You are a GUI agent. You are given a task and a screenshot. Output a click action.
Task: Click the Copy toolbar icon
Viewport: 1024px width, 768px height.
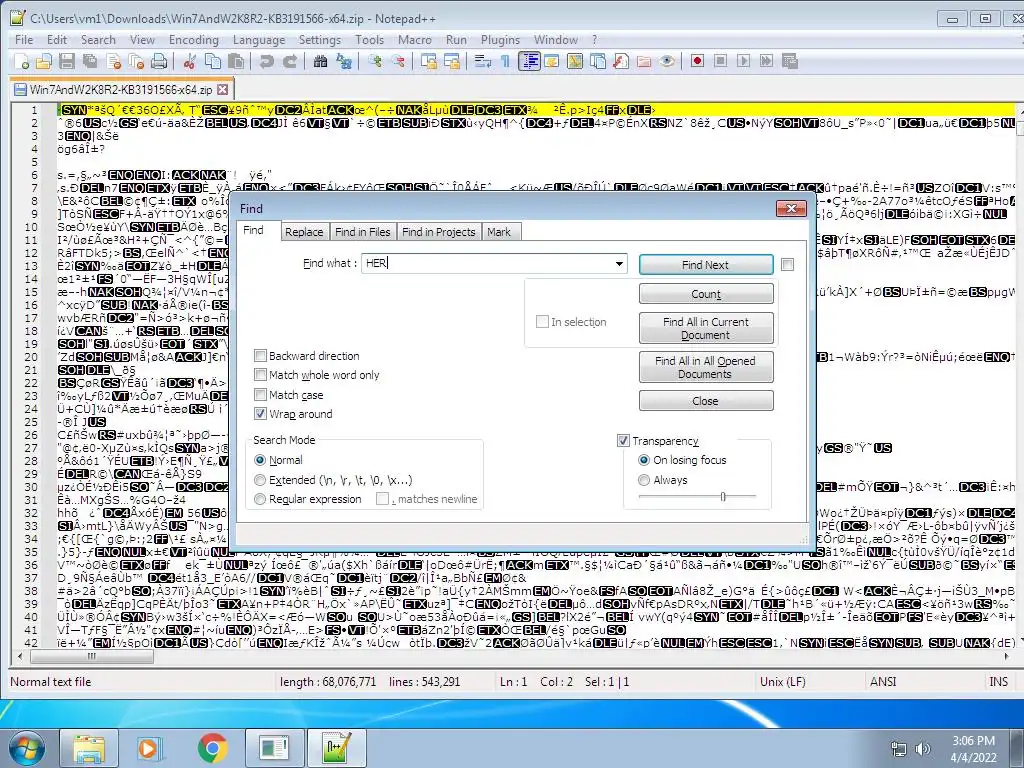coord(213,61)
